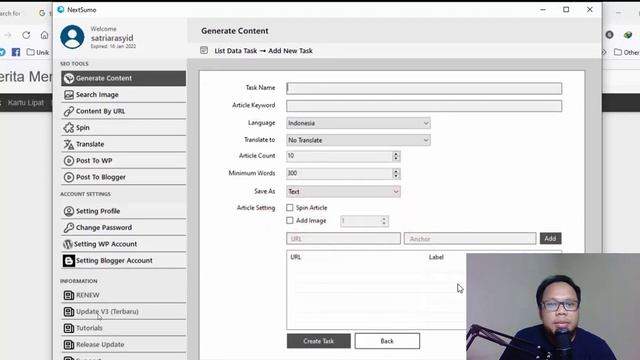640x360 pixels.
Task: Click the Change Password key icon
Action: coord(69,227)
